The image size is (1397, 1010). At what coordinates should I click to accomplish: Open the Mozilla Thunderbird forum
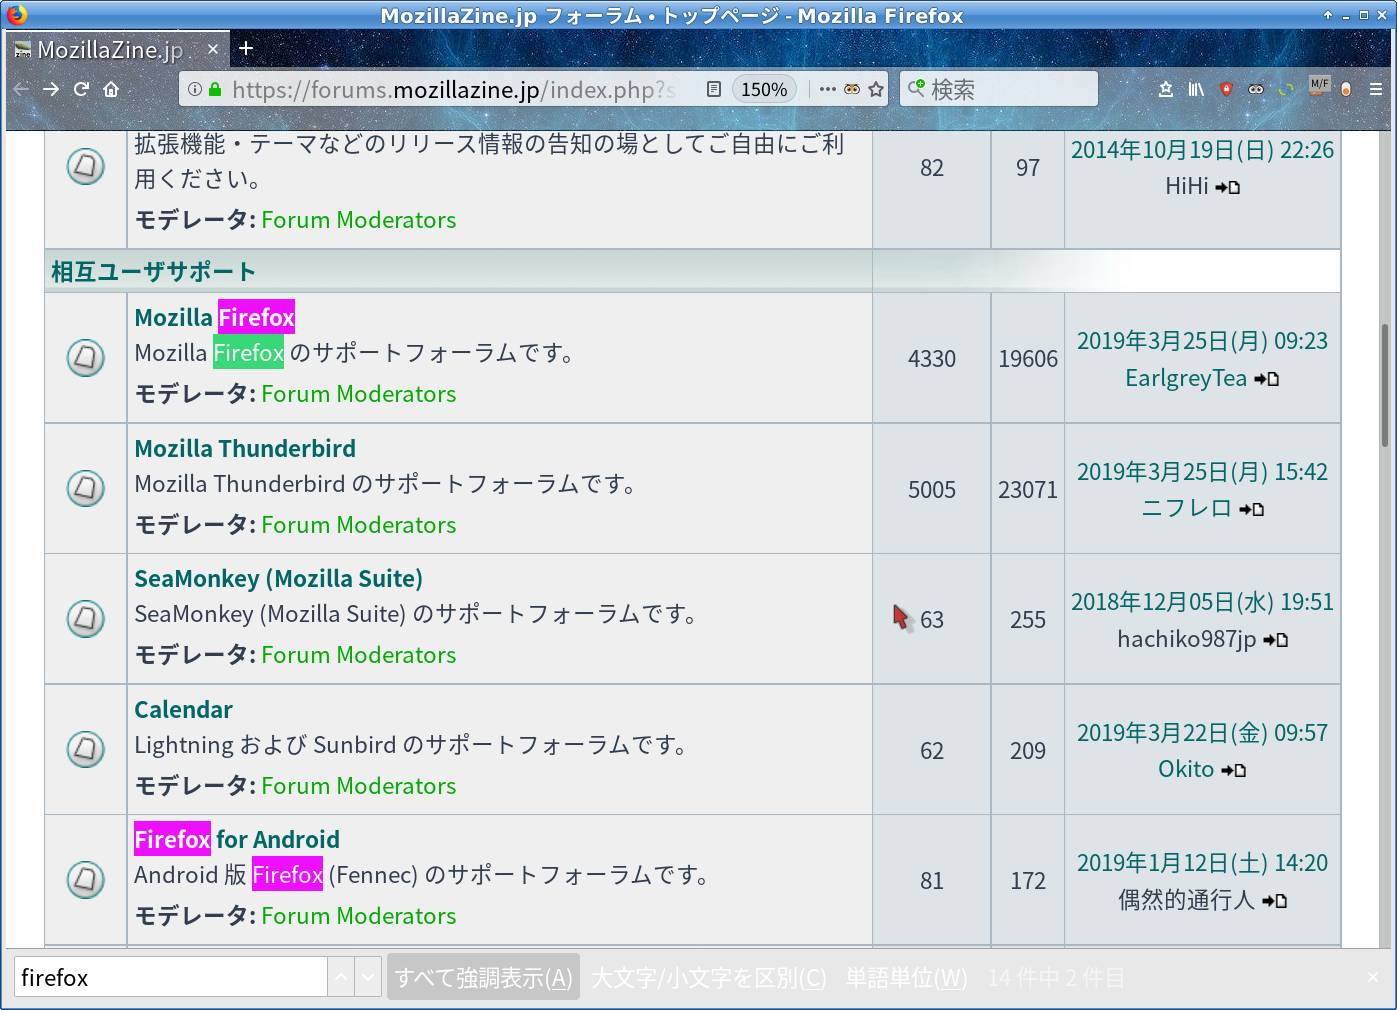(245, 448)
